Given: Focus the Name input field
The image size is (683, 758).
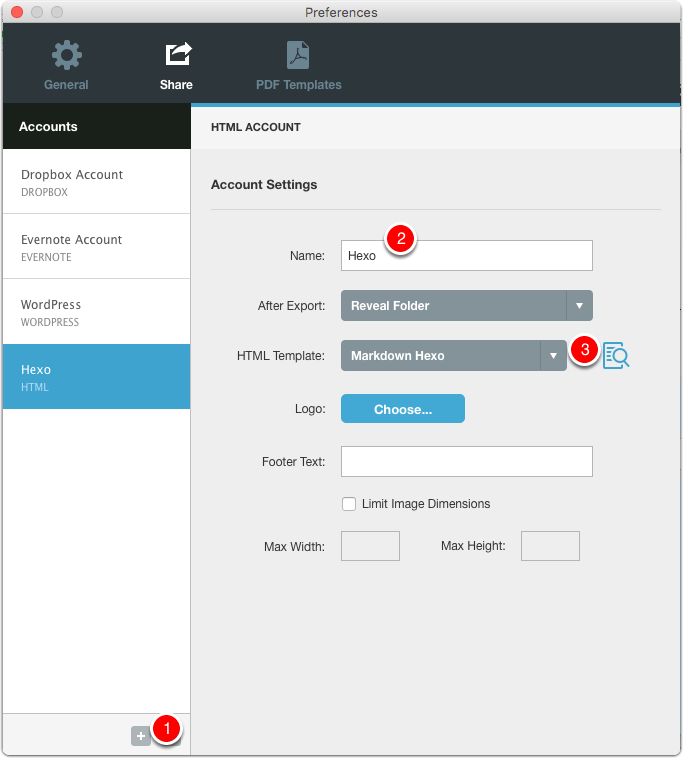Looking at the screenshot, I should tap(466, 256).
